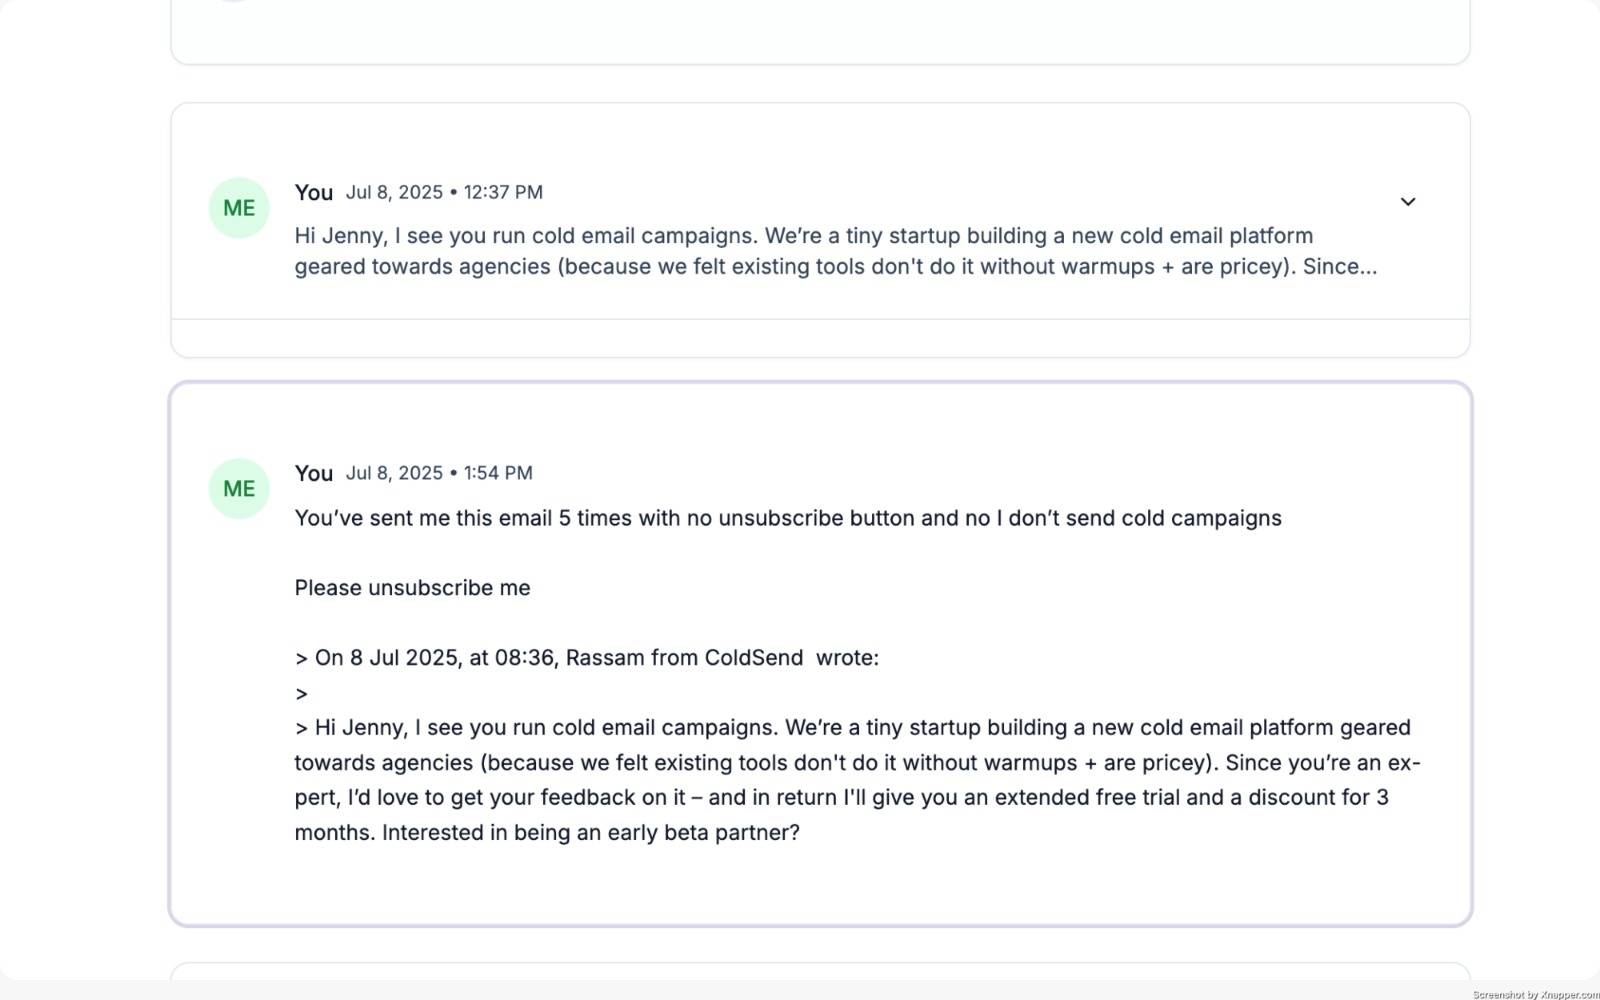The width and height of the screenshot is (1600, 1000).
Task: Click the Jul 8, 2025 12:37 PM timestamp
Action: tap(444, 193)
